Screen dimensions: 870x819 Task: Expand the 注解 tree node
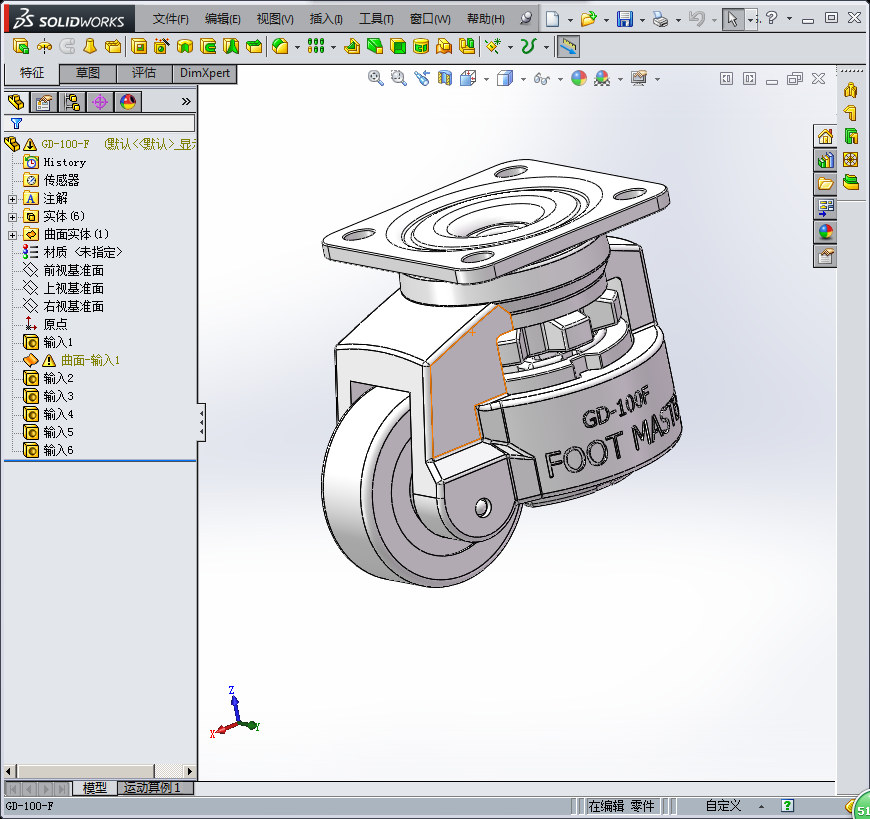point(12,199)
